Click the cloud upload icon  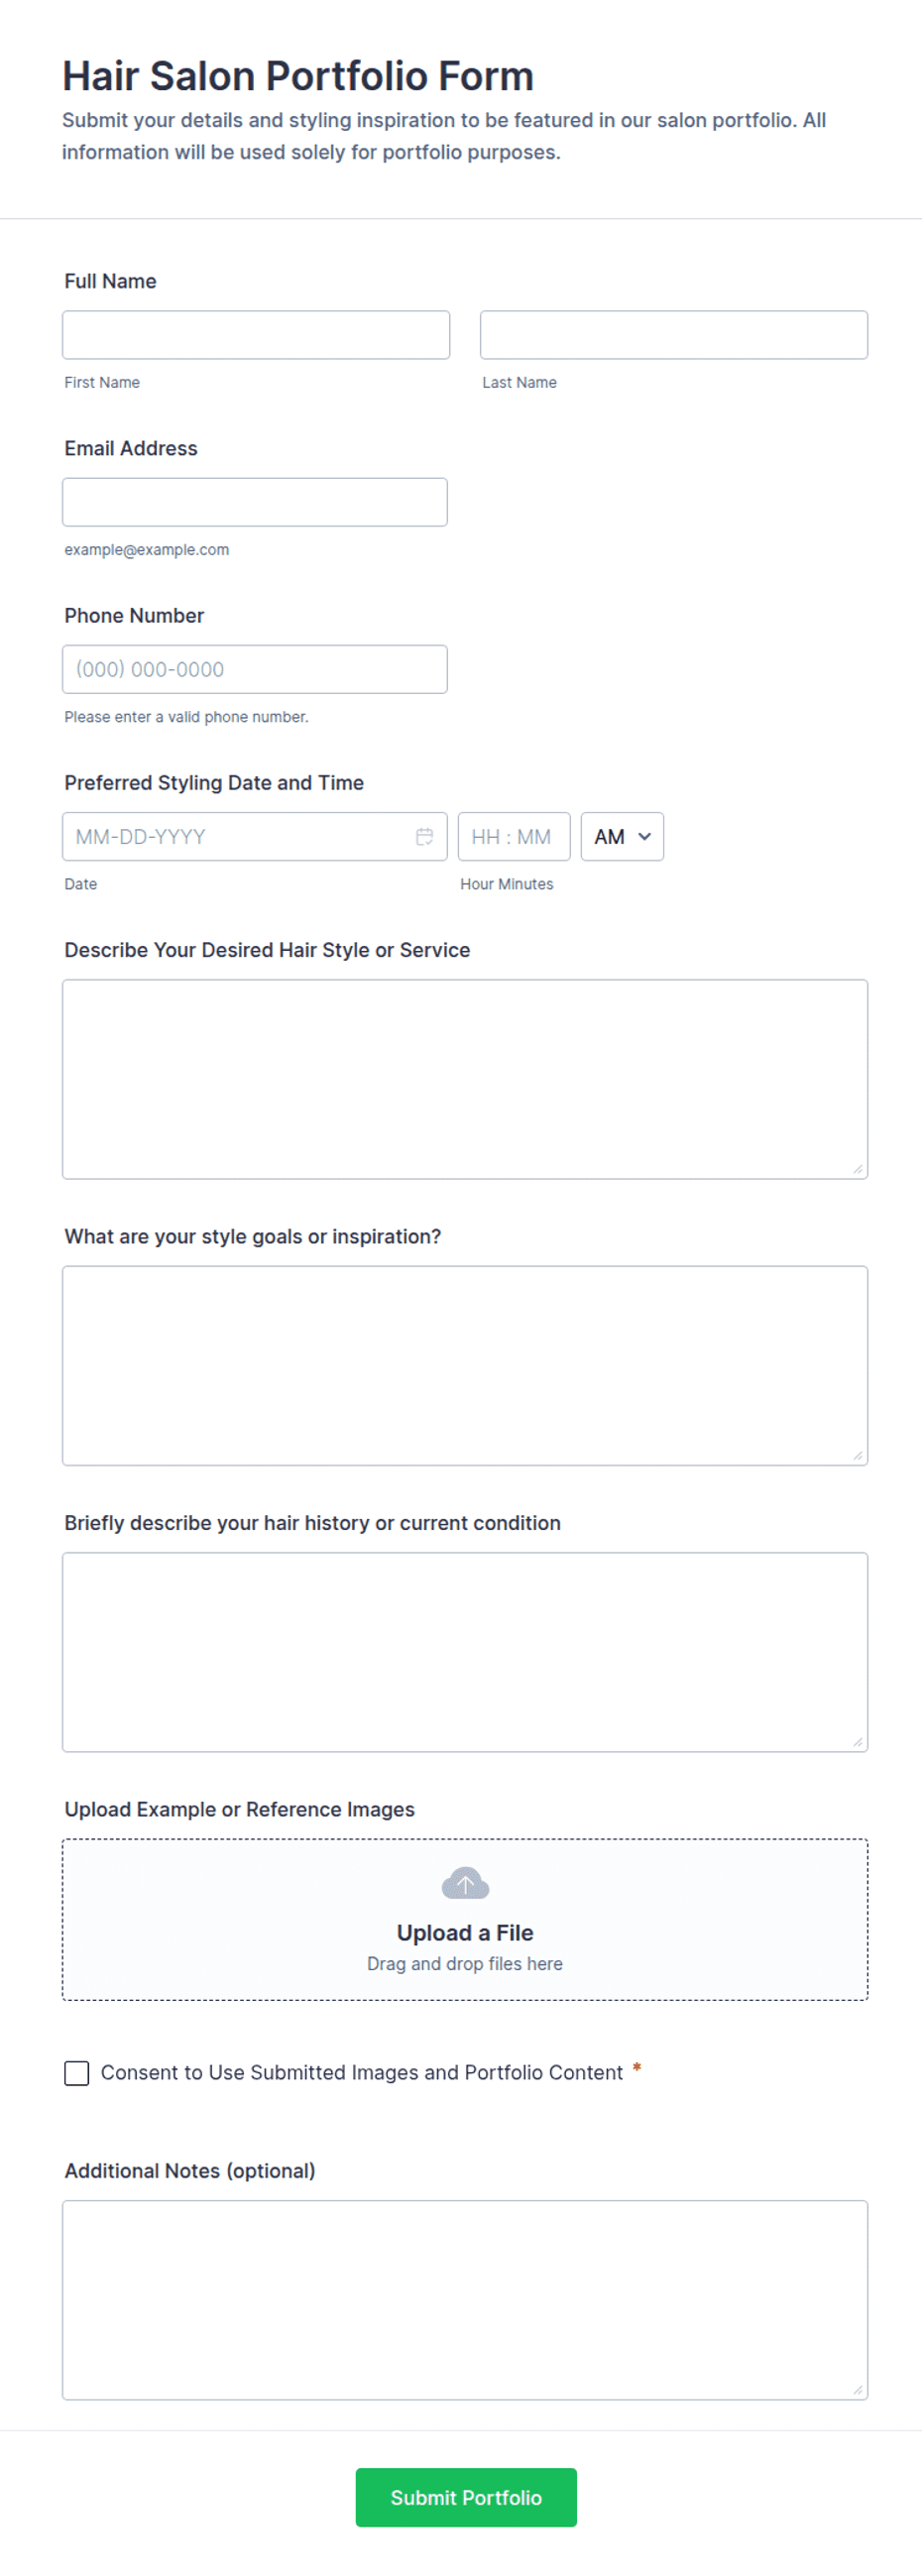point(465,1884)
